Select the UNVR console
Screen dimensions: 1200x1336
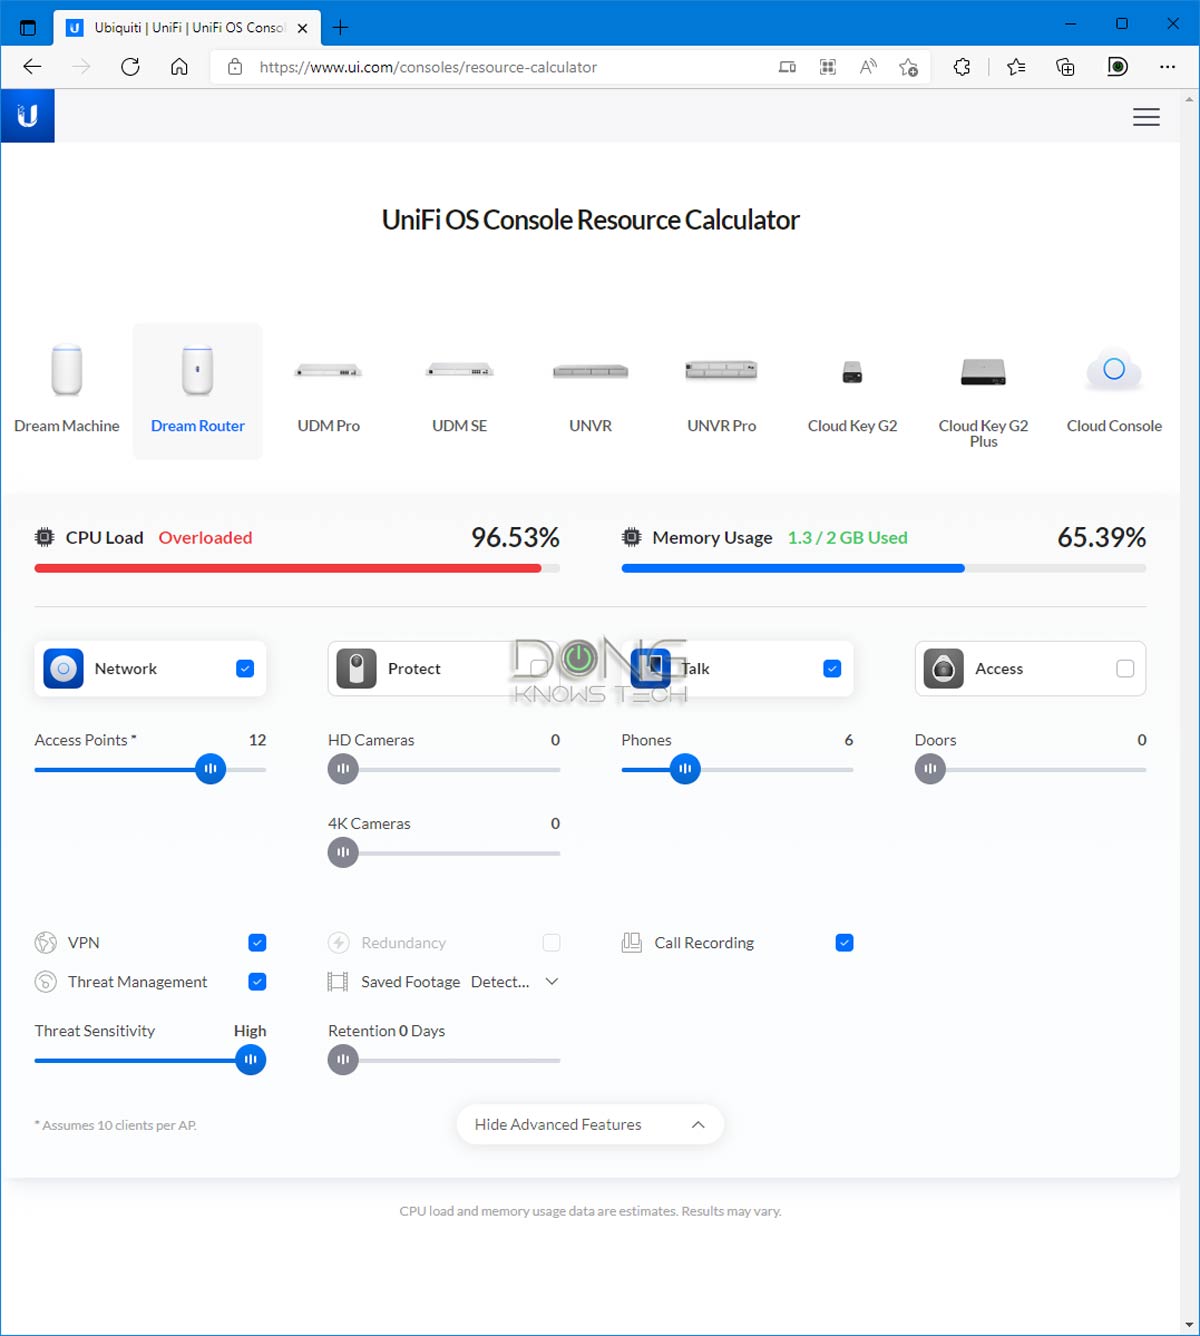coord(591,391)
